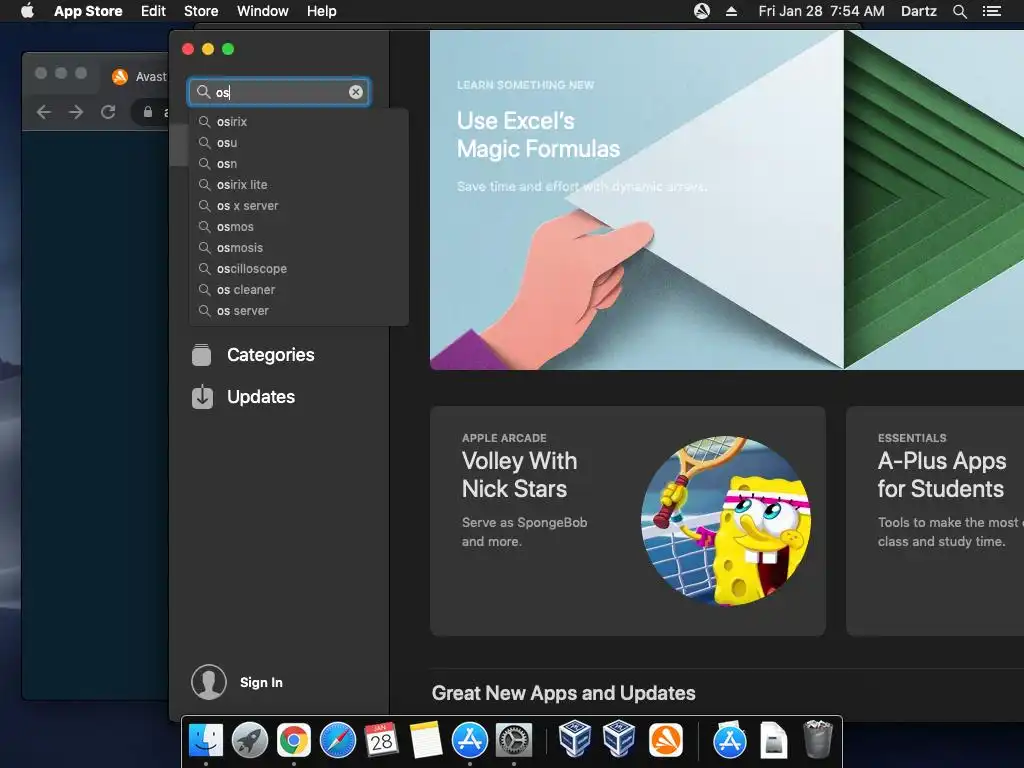Click the running App Store Dock icon

pos(470,740)
